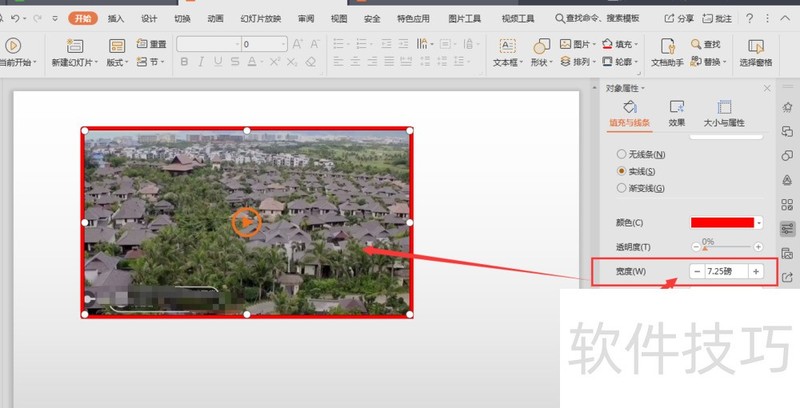Viewport: 800px width, 408px height.
Task: Click the Find (查找) button
Action: 706,44
